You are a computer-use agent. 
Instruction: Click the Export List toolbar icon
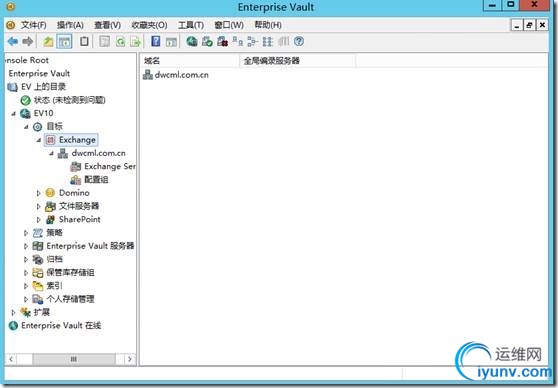point(135,42)
